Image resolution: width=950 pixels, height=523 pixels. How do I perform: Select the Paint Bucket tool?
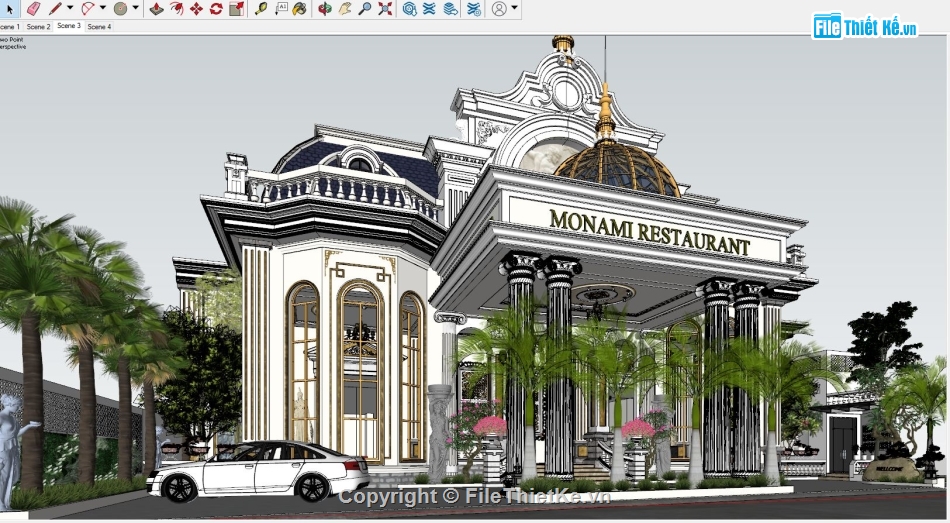[x=299, y=8]
